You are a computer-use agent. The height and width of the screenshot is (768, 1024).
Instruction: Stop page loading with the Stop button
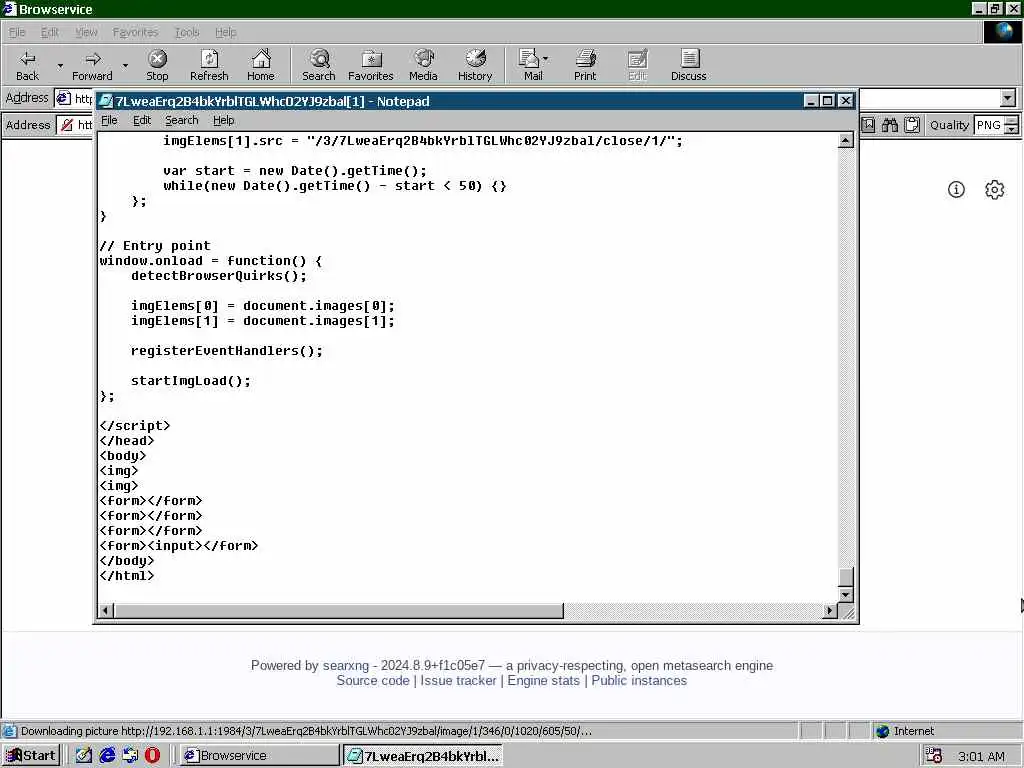click(157, 65)
